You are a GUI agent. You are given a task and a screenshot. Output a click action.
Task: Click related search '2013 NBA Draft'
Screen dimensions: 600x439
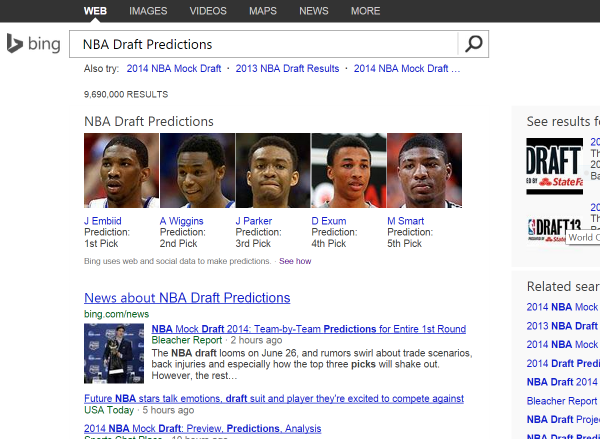click(563, 326)
